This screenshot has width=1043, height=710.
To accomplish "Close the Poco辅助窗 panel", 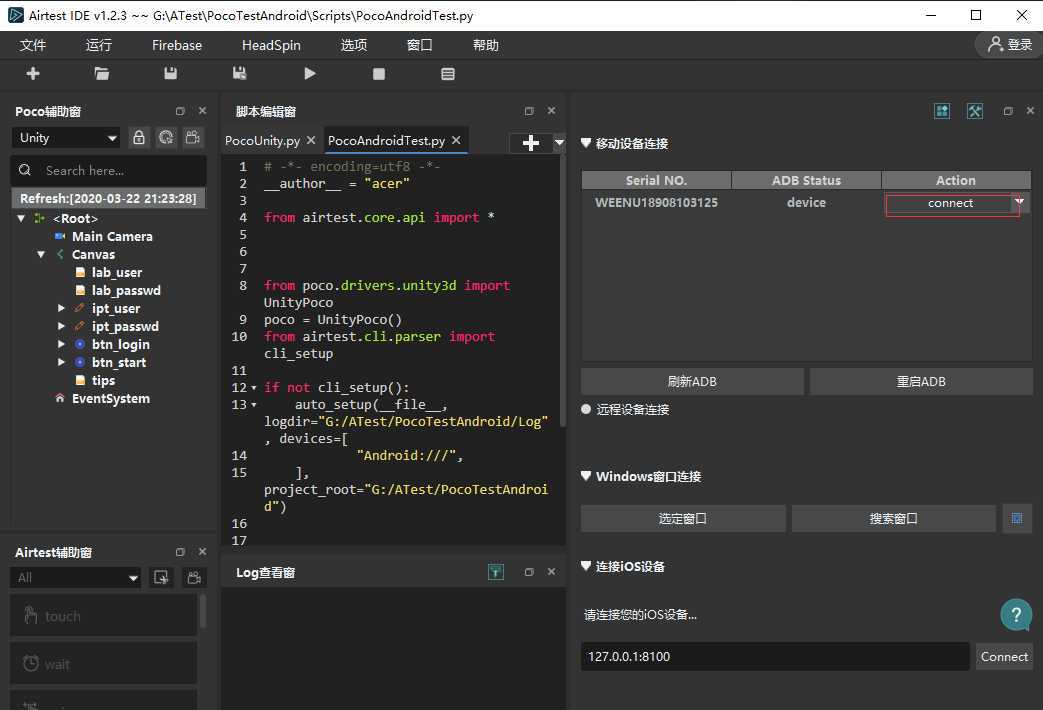I will (202, 111).
